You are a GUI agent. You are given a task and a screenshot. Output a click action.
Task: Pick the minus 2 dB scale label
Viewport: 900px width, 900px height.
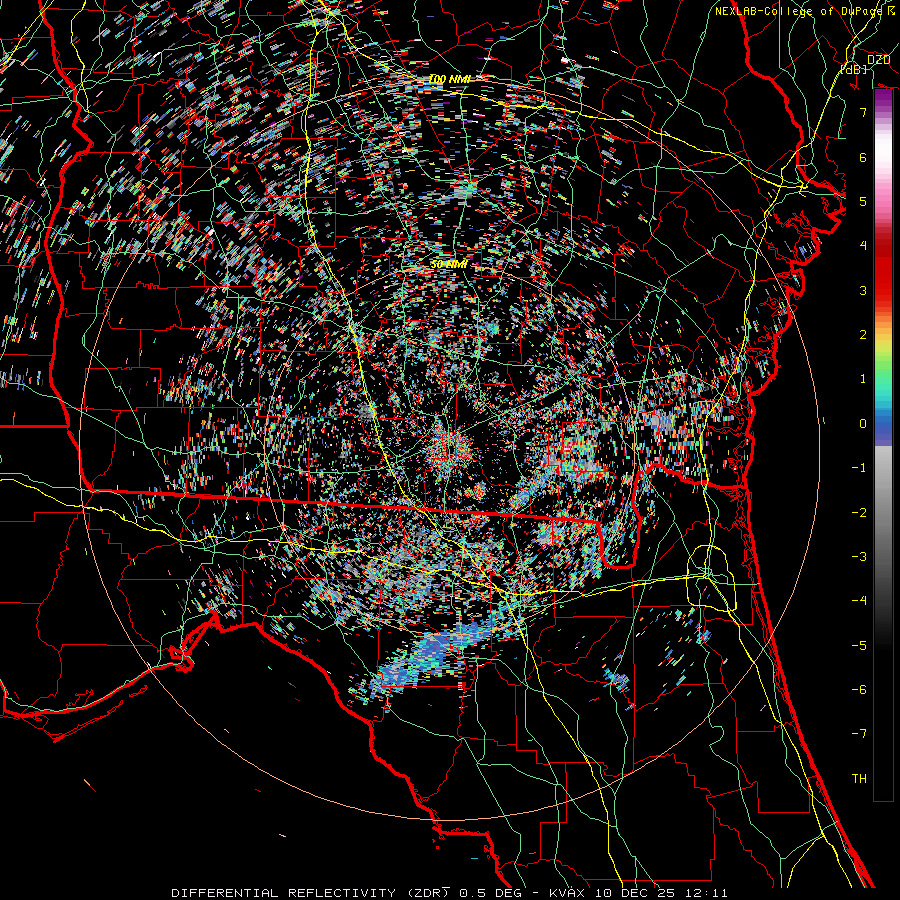[x=859, y=513]
